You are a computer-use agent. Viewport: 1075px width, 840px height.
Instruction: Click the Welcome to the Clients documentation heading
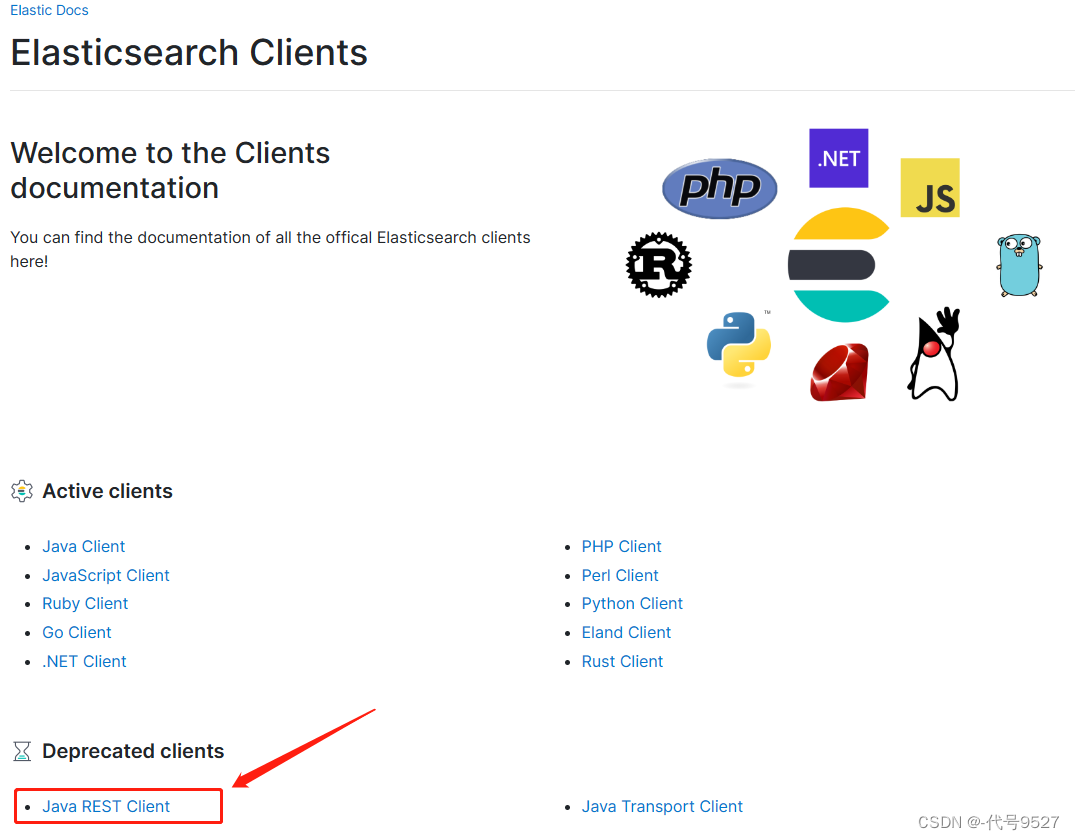(x=170, y=170)
